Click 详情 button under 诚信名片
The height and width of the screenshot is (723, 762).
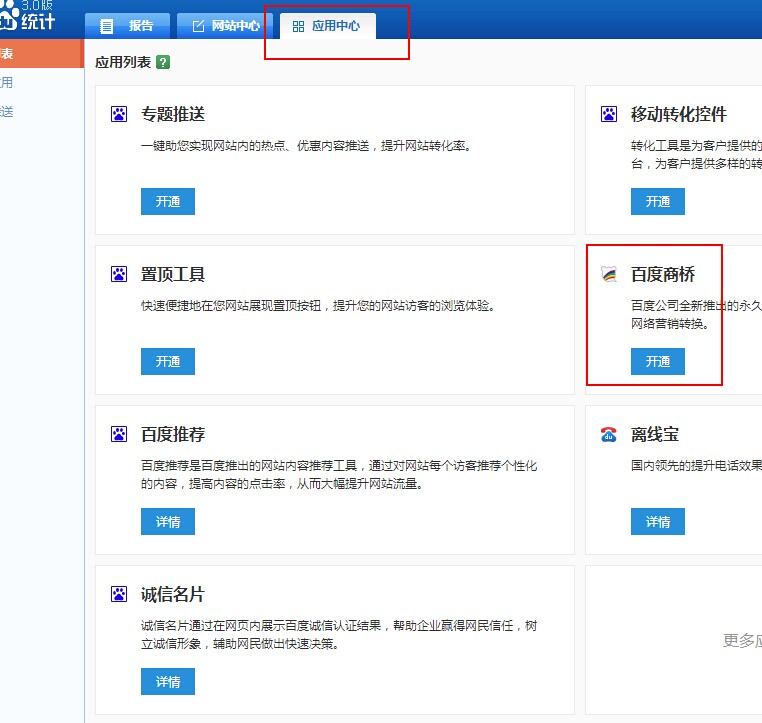click(x=167, y=681)
